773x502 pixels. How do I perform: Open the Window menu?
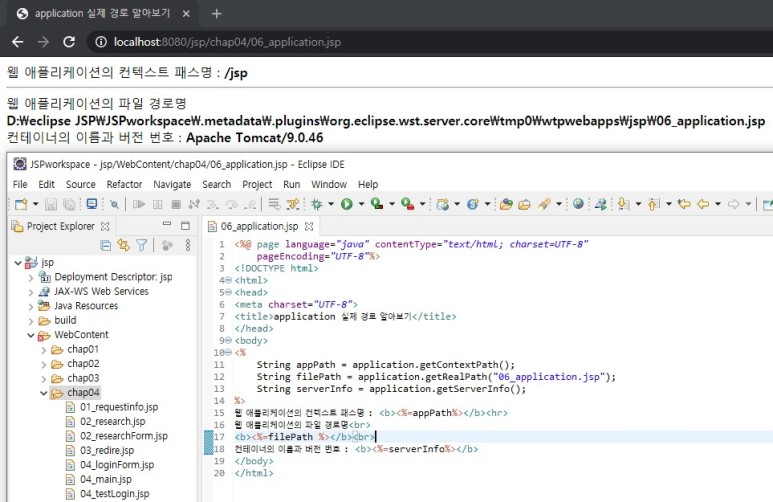329,184
